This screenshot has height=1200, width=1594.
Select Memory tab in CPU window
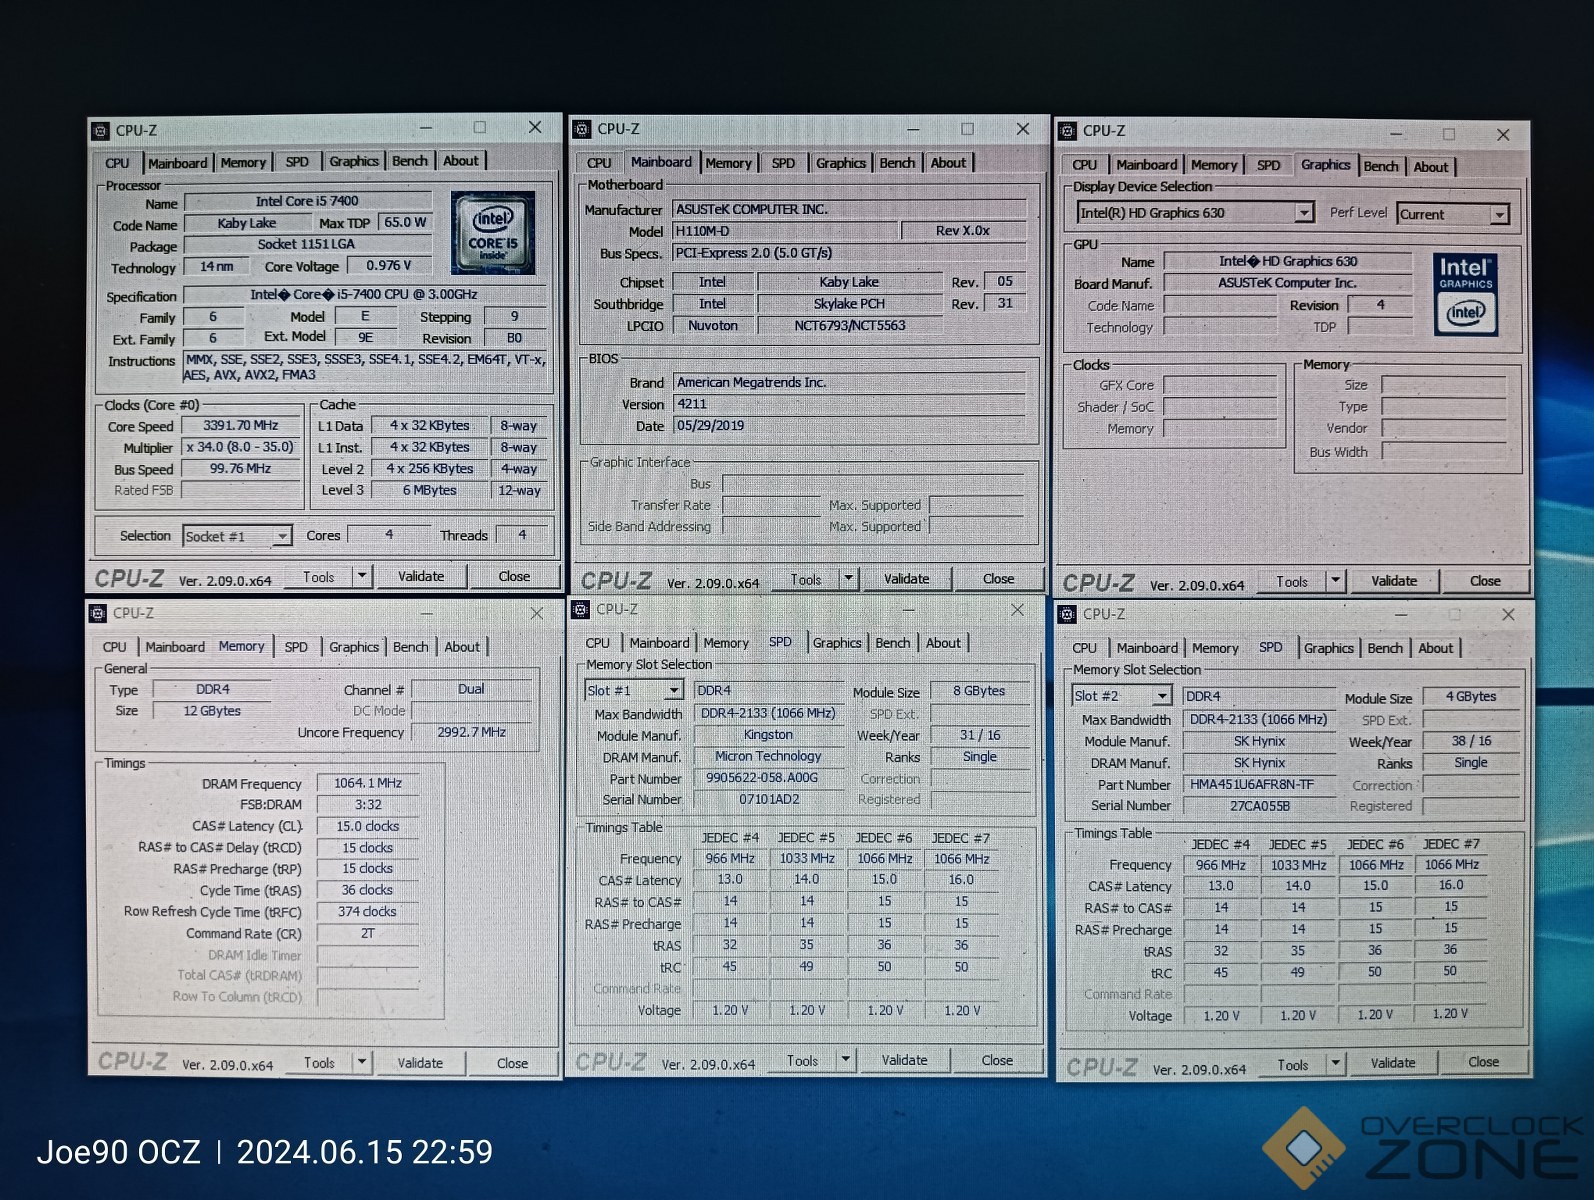(x=243, y=163)
